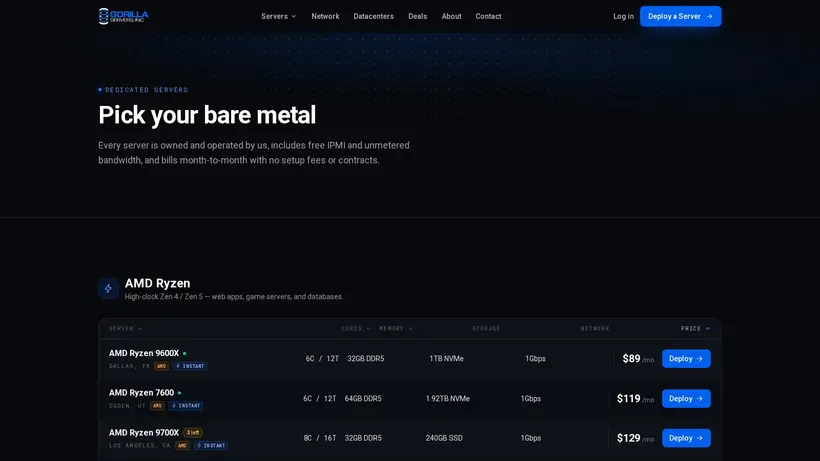Click the AMD badge on the Los Angeles row
The image size is (820, 461).
pyautogui.click(x=183, y=445)
